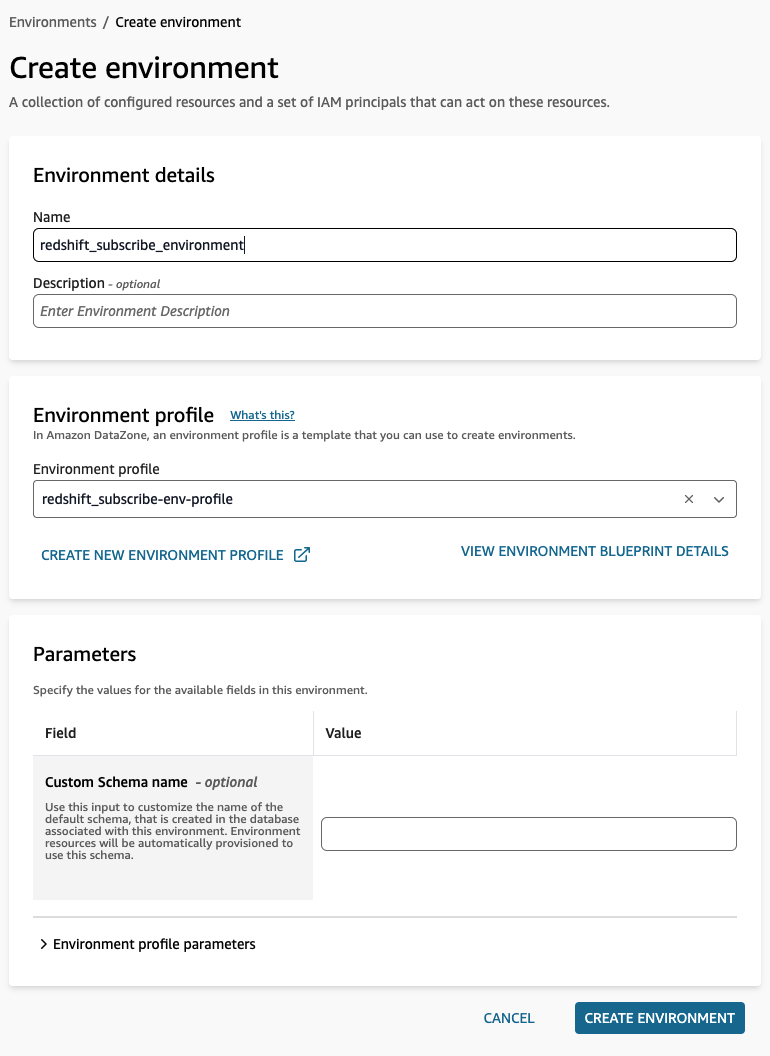Click the Environment profile parameters label
Image resolution: width=770 pixels, height=1056 pixels.
pyautogui.click(x=154, y=944)
